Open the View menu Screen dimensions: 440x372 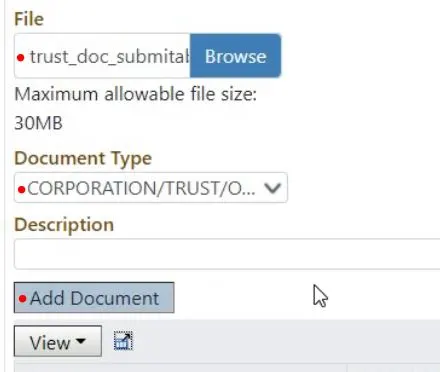click(x=58, y=341)
